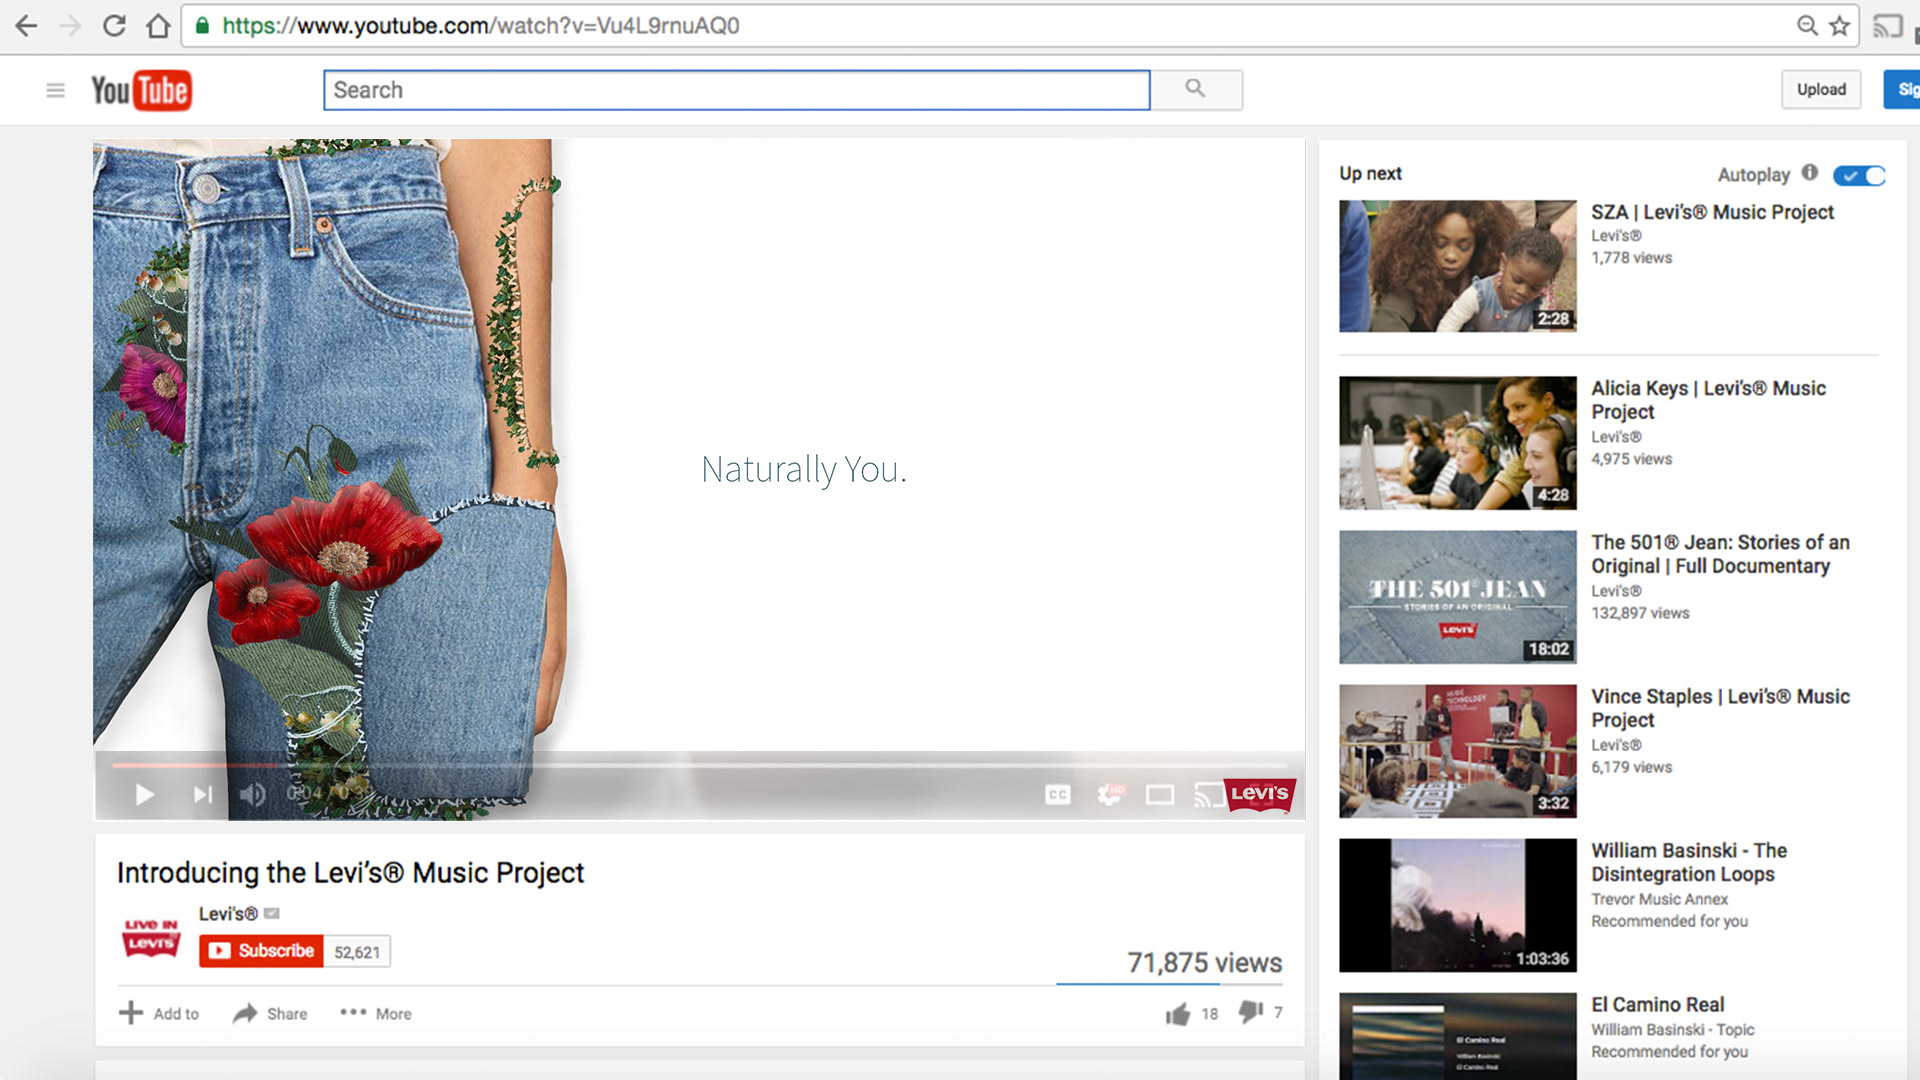Click the 132,897 views text
The height and width of the screenshot is (1080, 1920).
[x=1640, y=613]
